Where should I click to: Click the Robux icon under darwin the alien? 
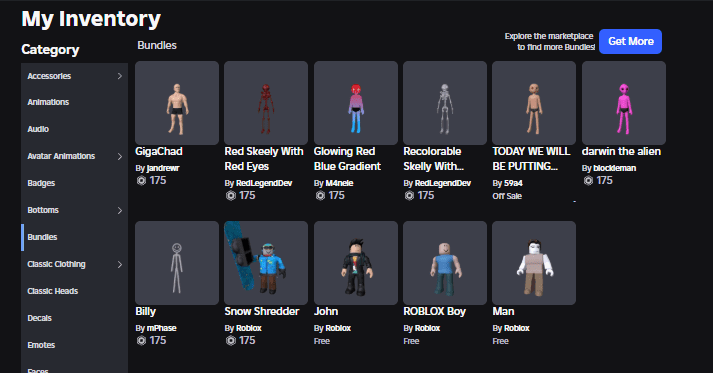click(588, 181)
